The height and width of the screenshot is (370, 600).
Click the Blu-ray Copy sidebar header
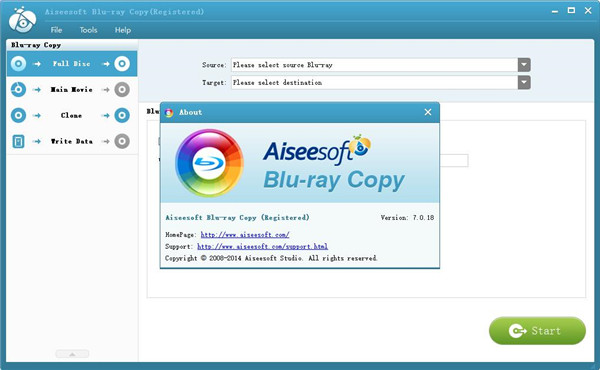pyautogui.click(x=36, y=45)
